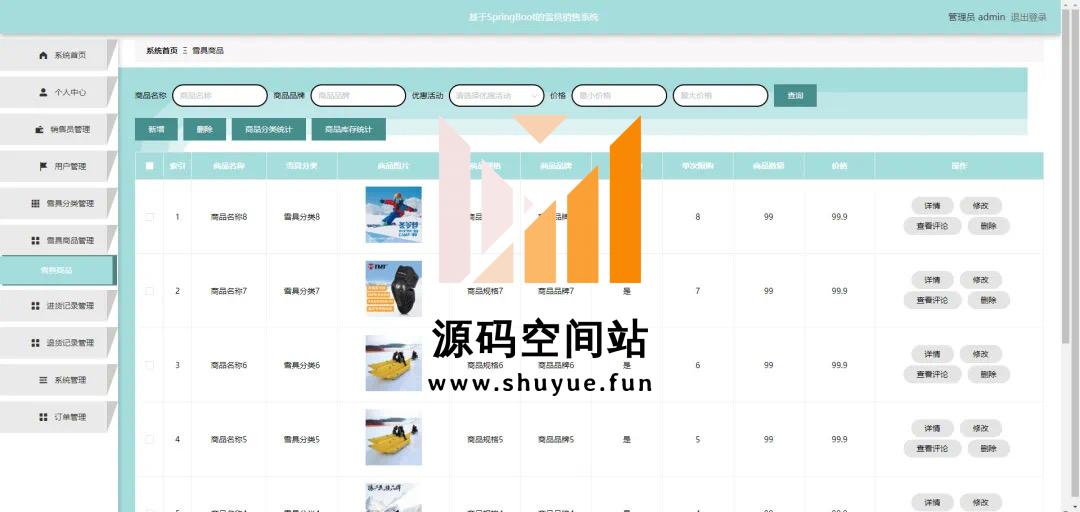The image size is (1080, 512).
Task: Open the 优惠活动 dropdown selector
Action: pos(497,96)
